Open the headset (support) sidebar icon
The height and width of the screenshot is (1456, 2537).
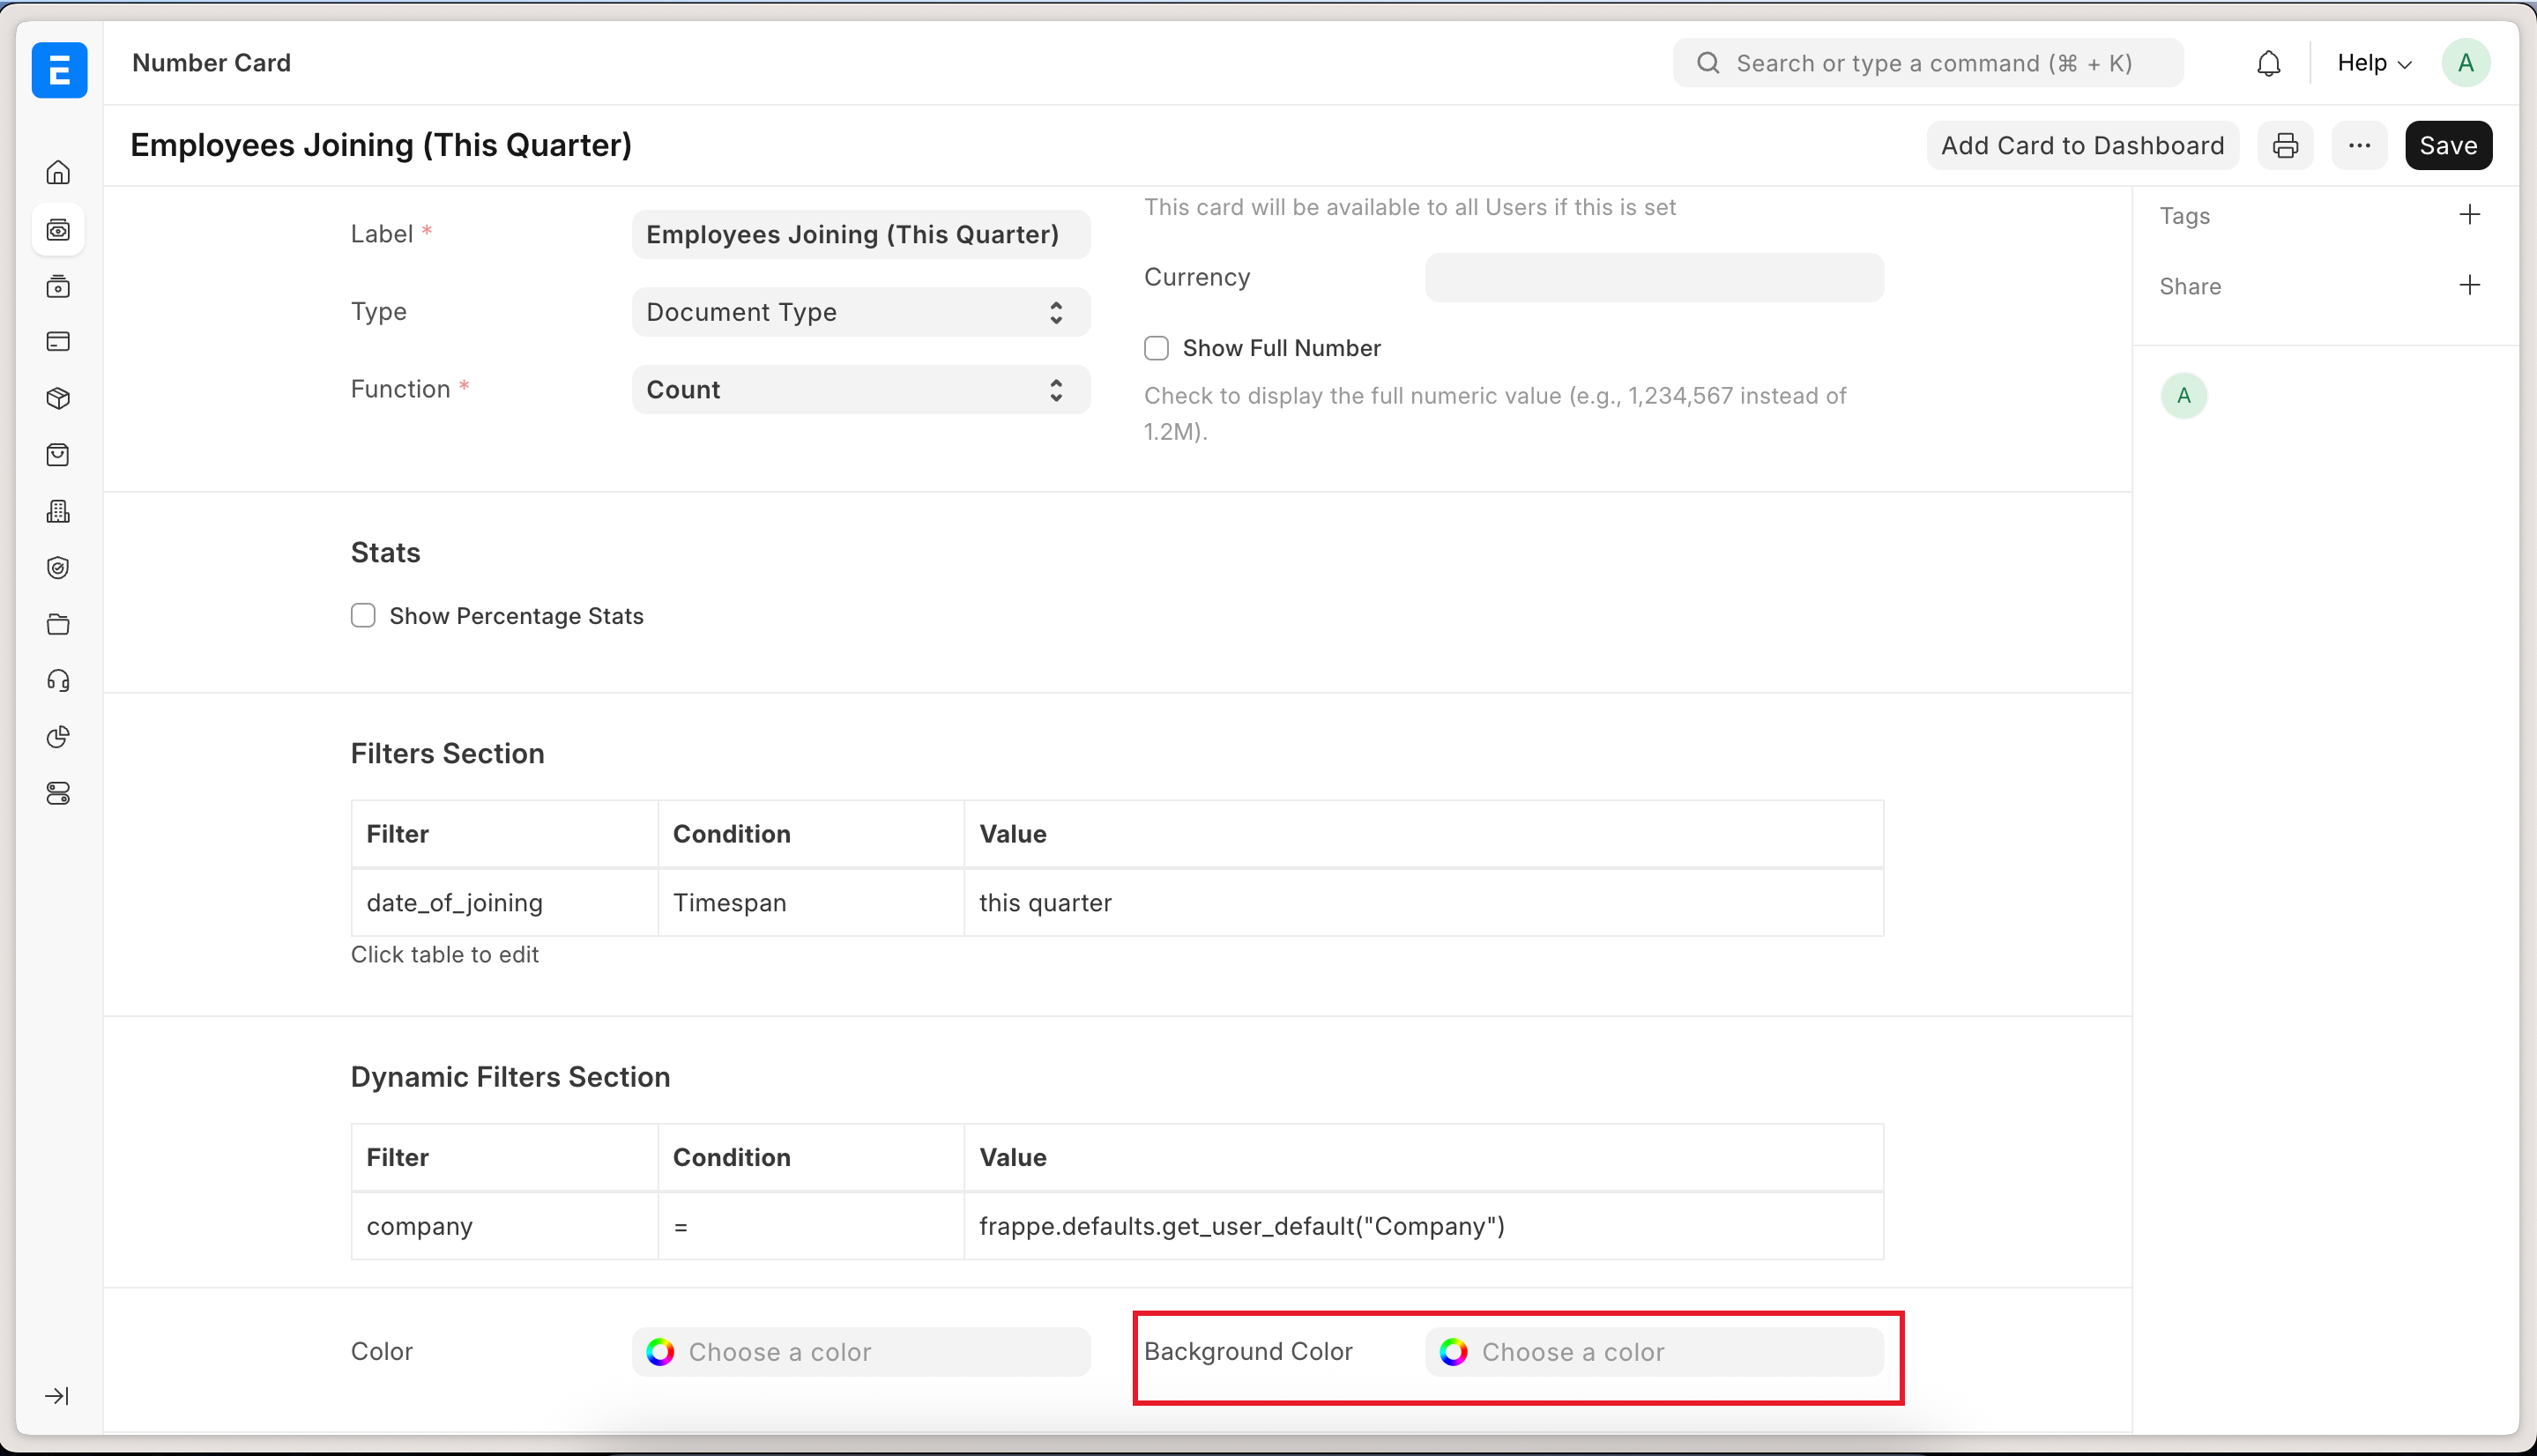58,681
